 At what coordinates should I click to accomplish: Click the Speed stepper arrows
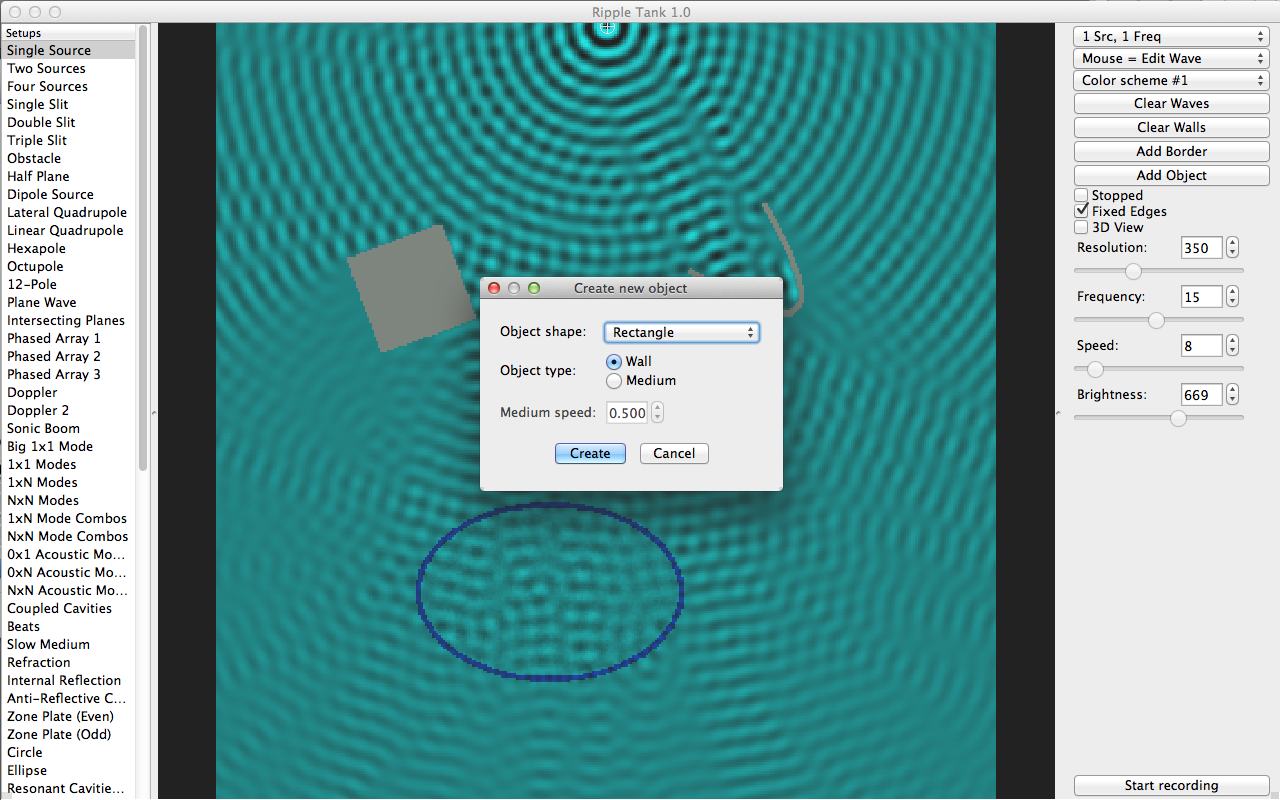click(x=1232, y=346)
